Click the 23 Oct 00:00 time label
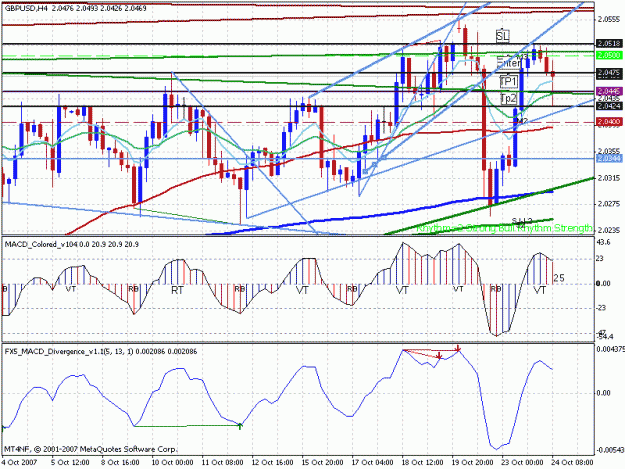Viewport: 625px width, 469px height. tap(522, 463)
